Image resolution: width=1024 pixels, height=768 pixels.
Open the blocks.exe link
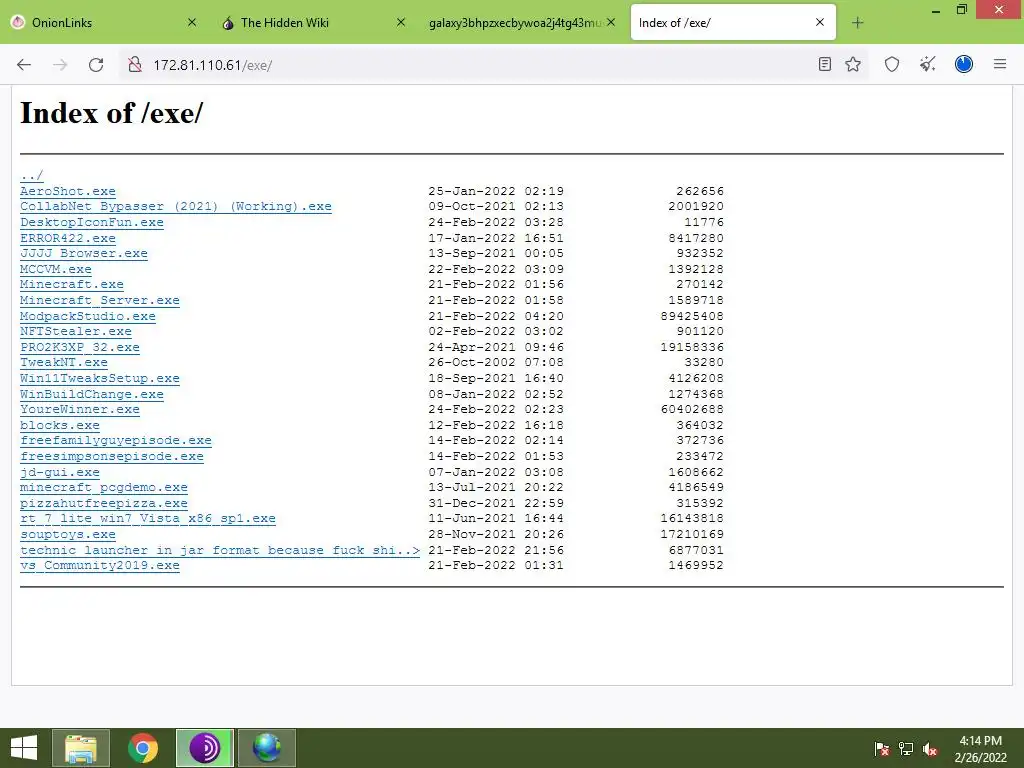(x=60, y=425)
